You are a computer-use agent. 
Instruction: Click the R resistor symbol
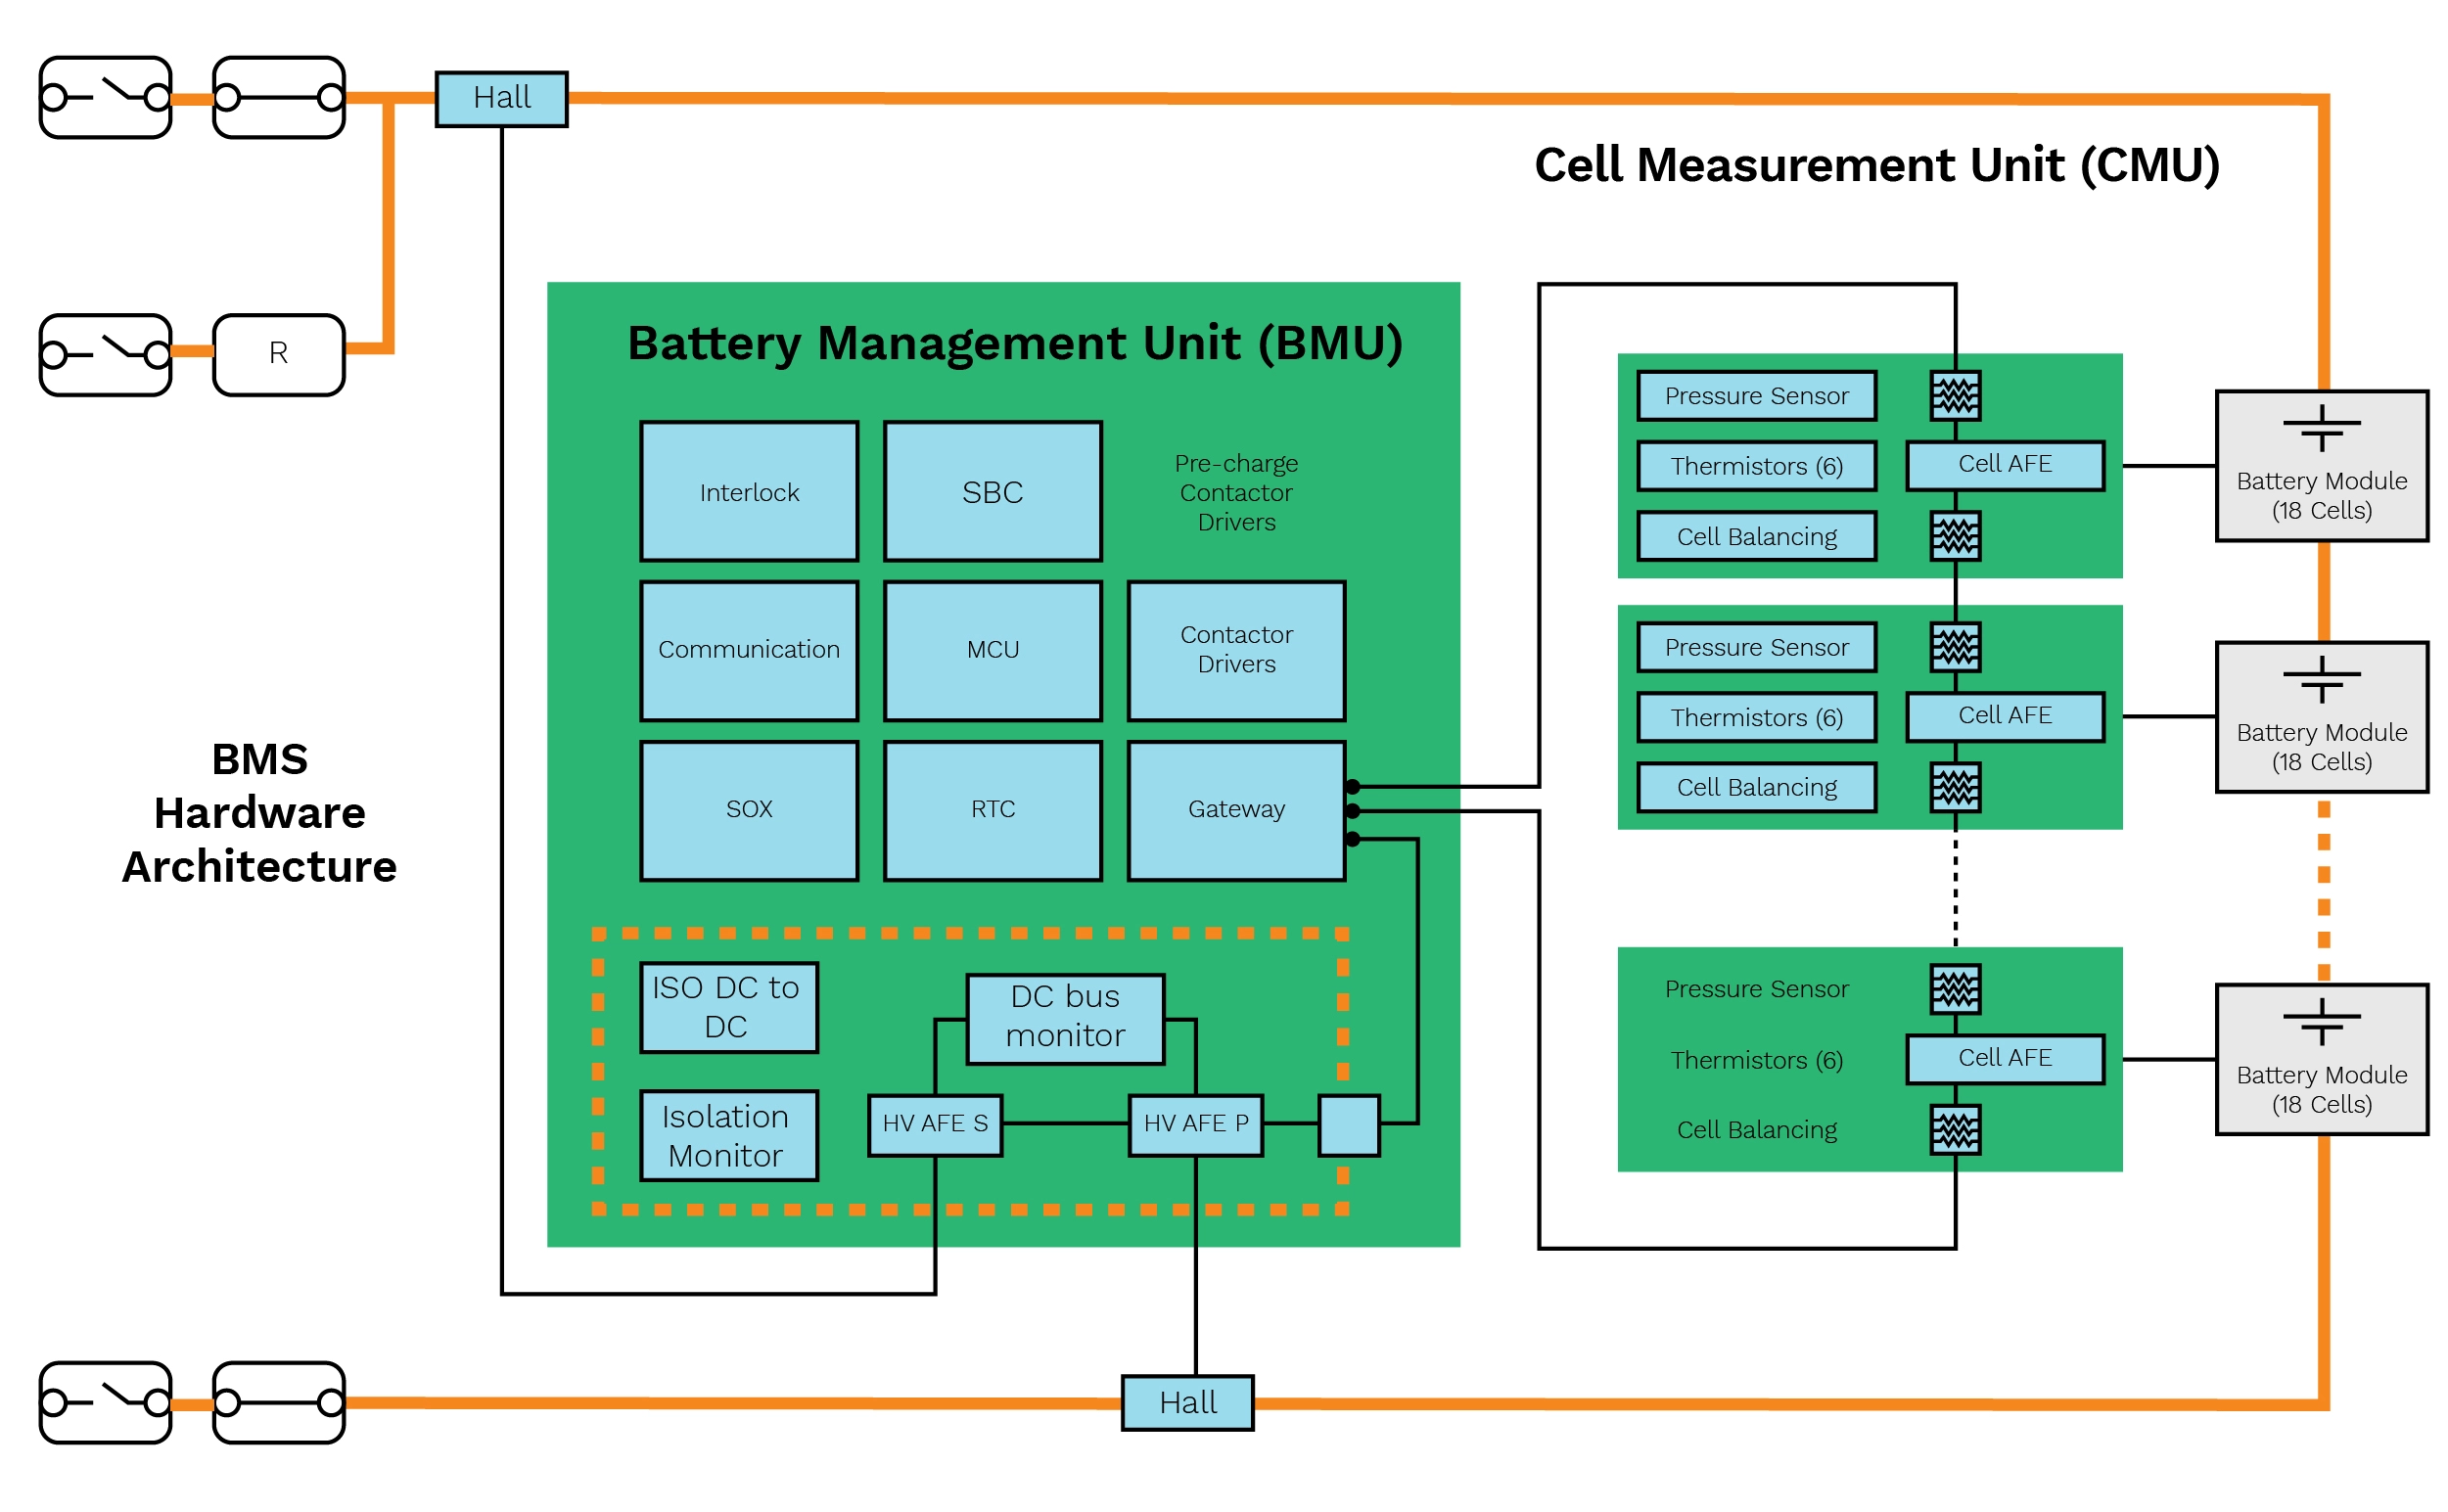pyautogui.click(x=278, y=354)
